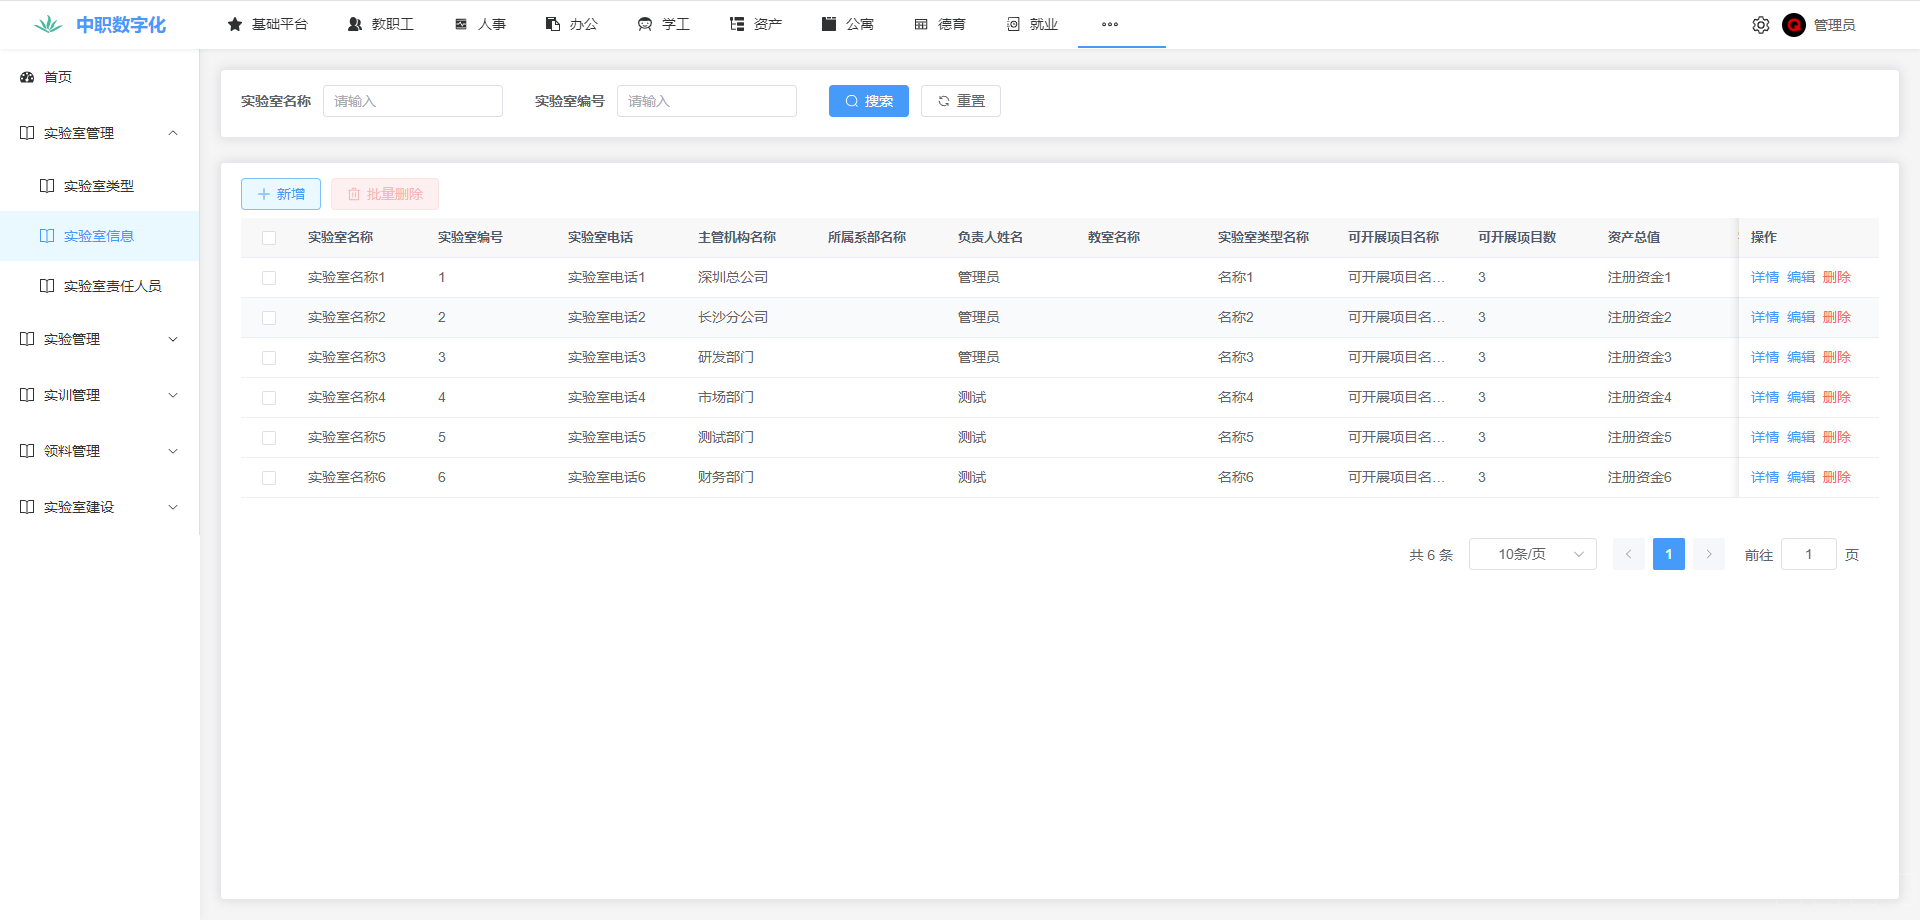Screen dimensions: 1920x920
Task: Click the star icon for 基础平台
Action: [x=235, y=24]
